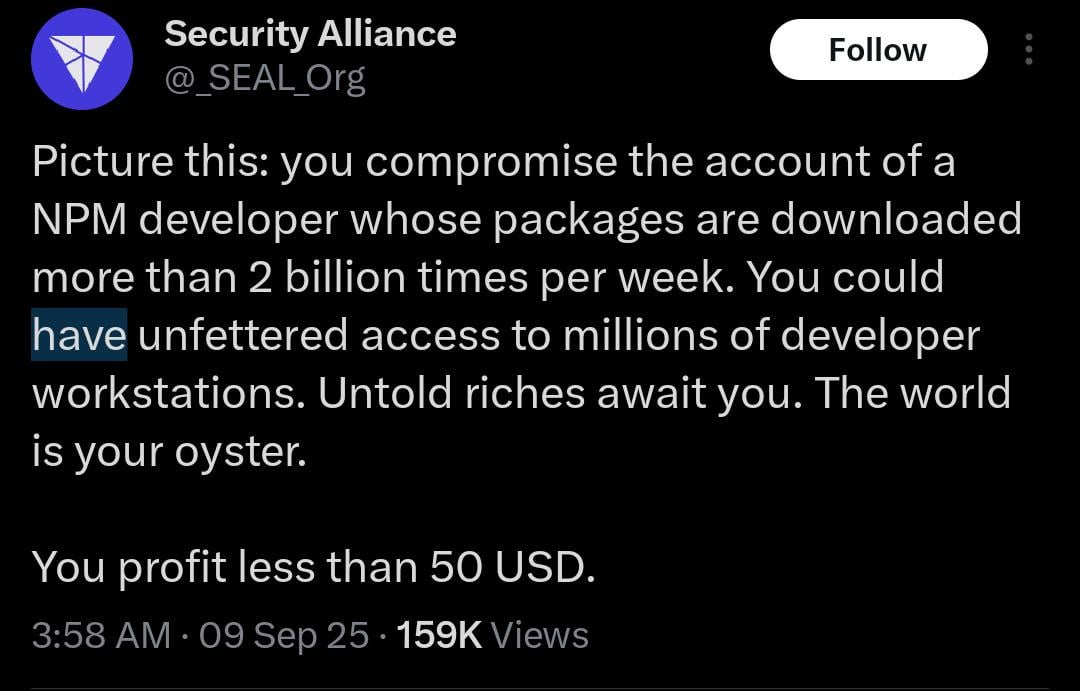The height and width of the screenshot is (691, 1080).
Task: Click the Security Alliance display name
Action: click(310, 34)
